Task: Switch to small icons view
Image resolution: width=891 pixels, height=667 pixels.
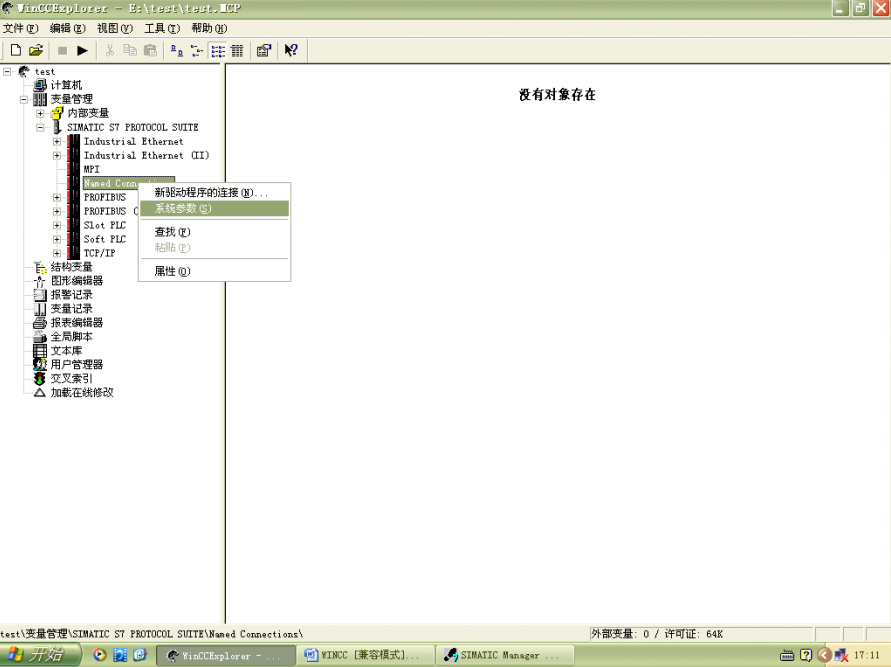Action: [197, 51]
